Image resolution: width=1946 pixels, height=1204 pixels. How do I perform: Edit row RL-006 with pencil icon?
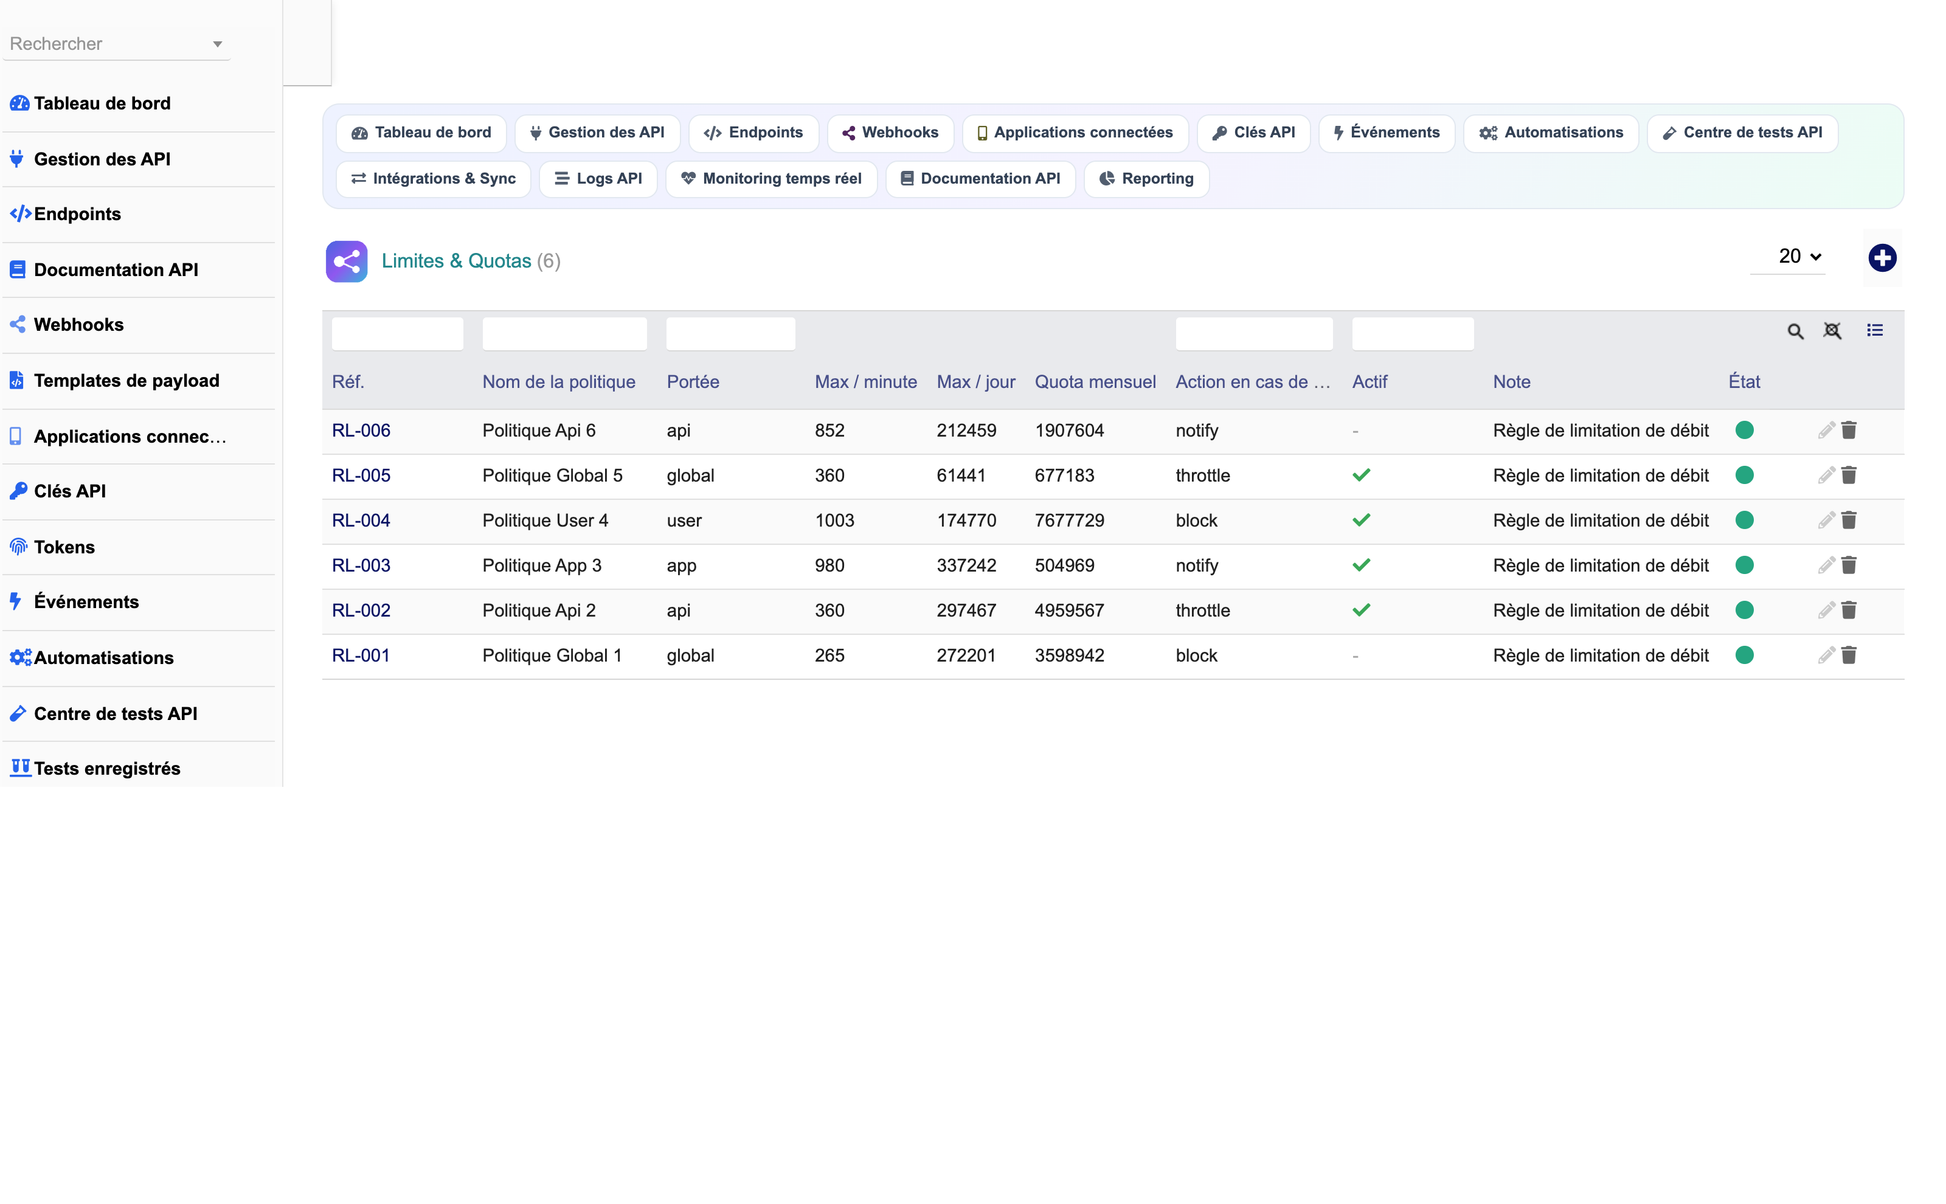pos(1826,430)
